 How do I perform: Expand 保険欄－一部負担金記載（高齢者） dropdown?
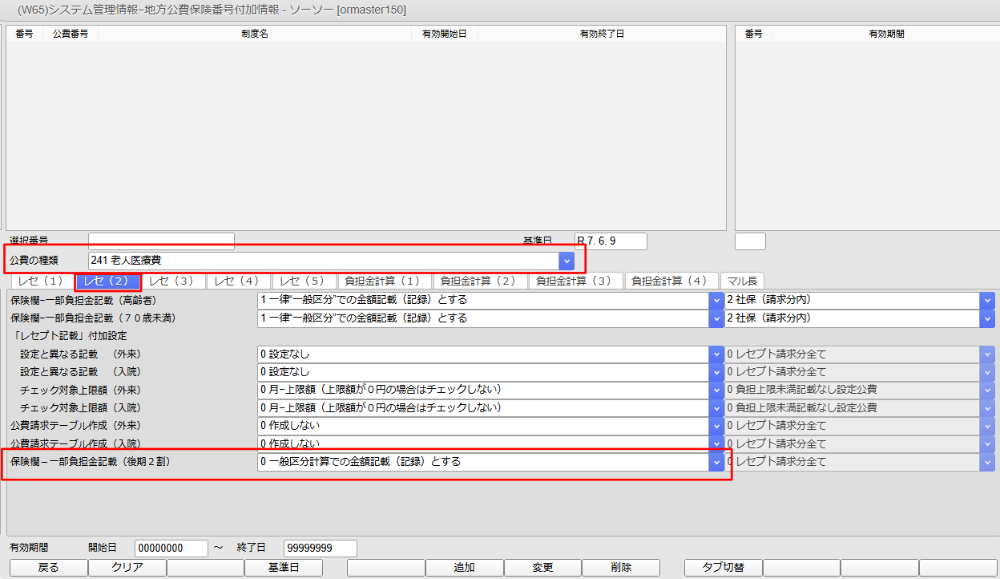click(x=715, y=299)
